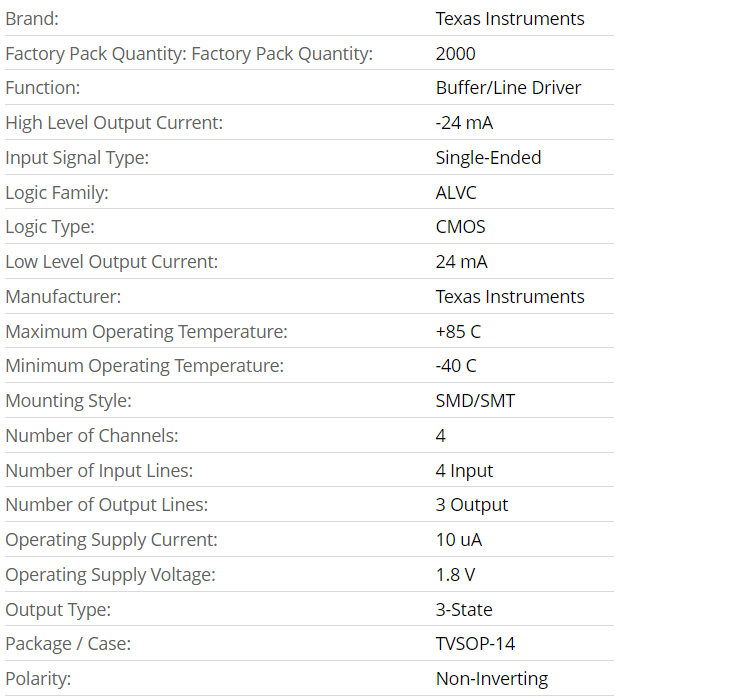Click the CMOS logic type value

pos(460,227)
